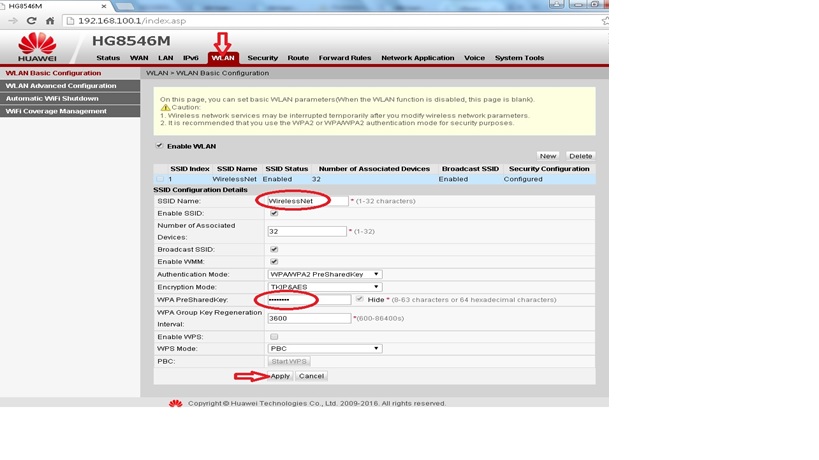The width and height of the screenshot is (819, 460).
Task: Click the Start WPS button
Action: (x=289, y=361)
